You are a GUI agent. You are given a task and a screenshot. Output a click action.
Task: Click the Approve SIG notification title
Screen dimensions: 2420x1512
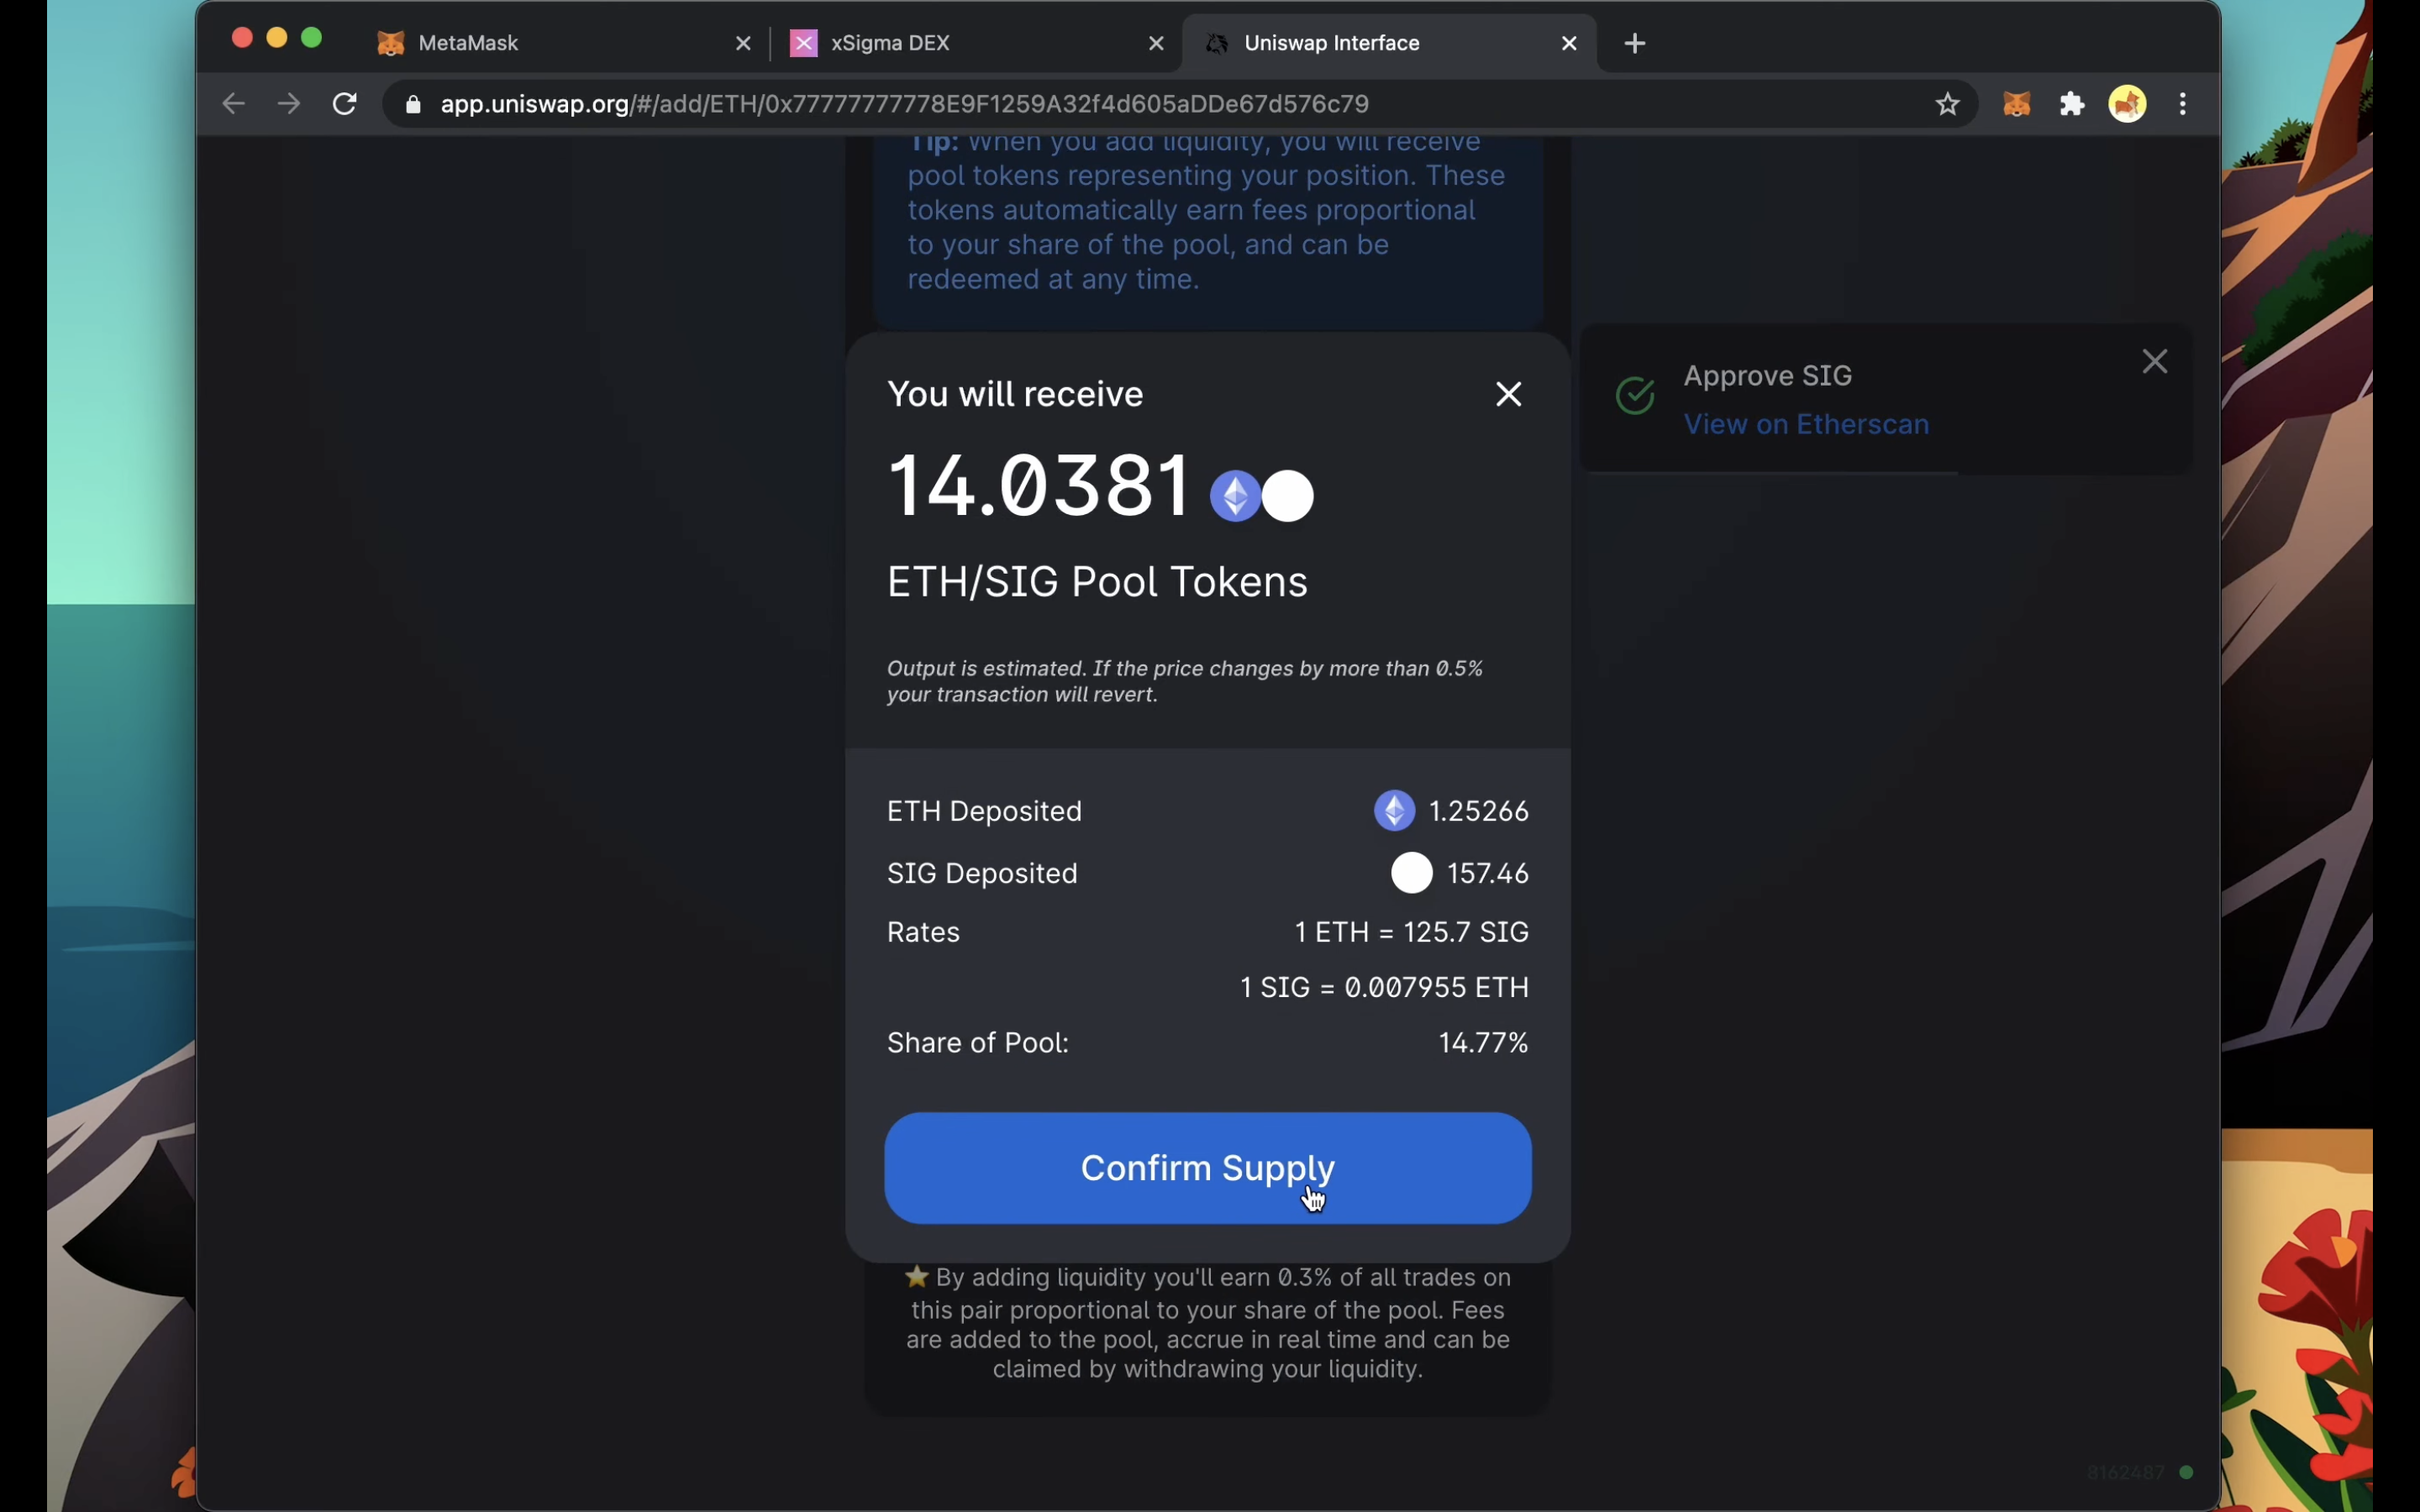[1768, 376]
